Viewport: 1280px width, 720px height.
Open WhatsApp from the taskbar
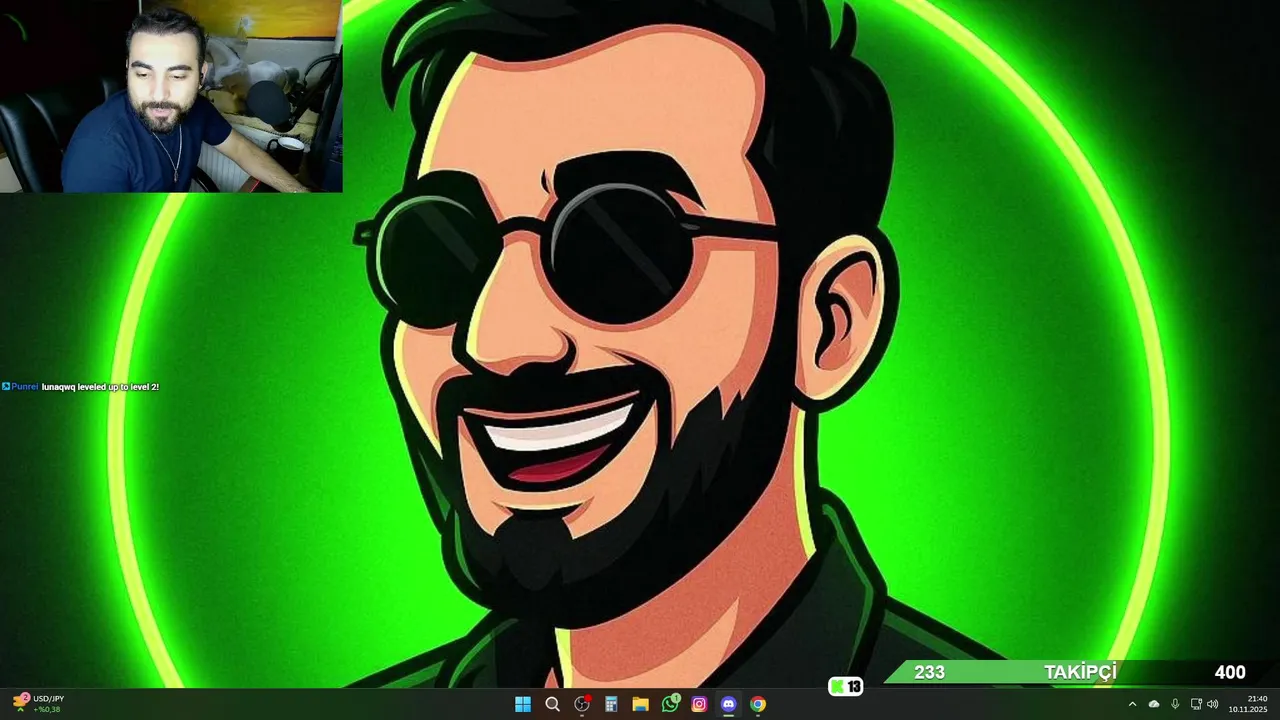(x=670, y=704)
